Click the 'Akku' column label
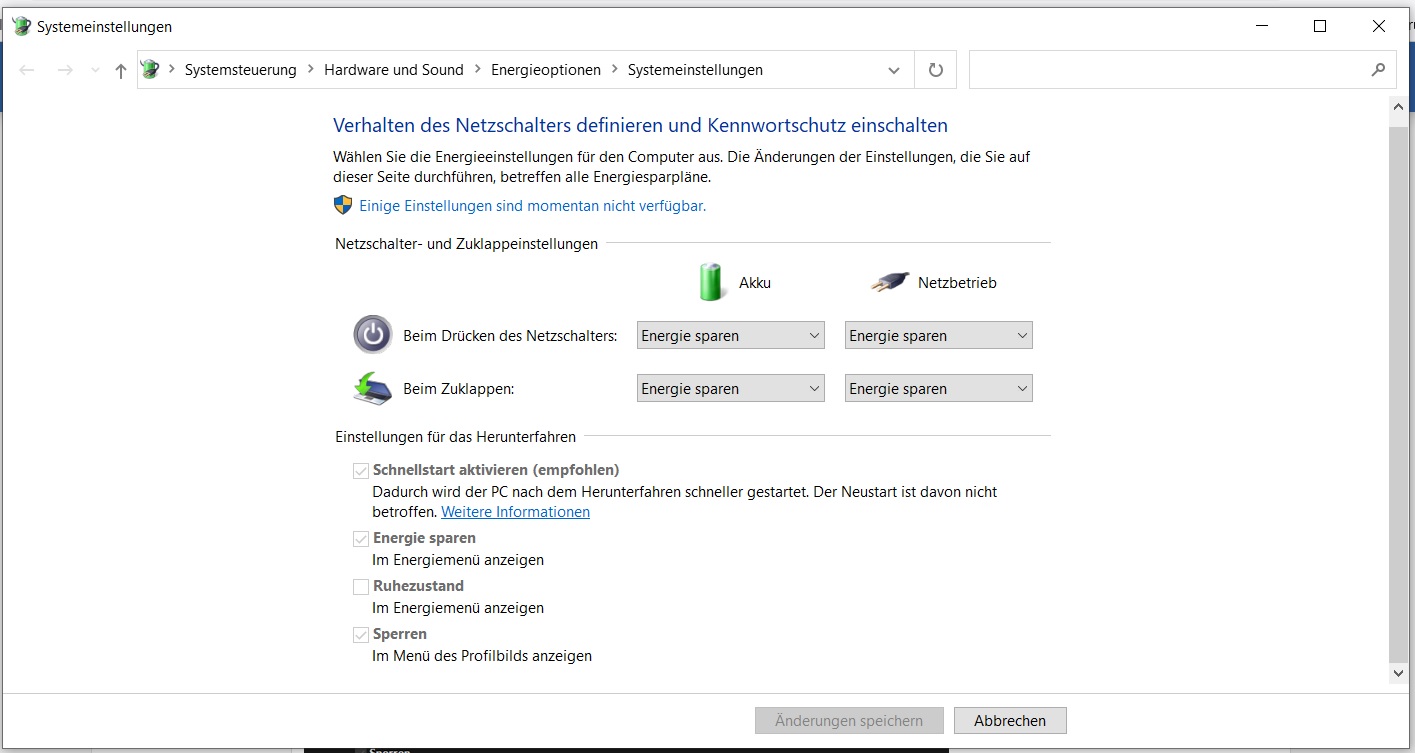1415x753 pixels. 755,283
